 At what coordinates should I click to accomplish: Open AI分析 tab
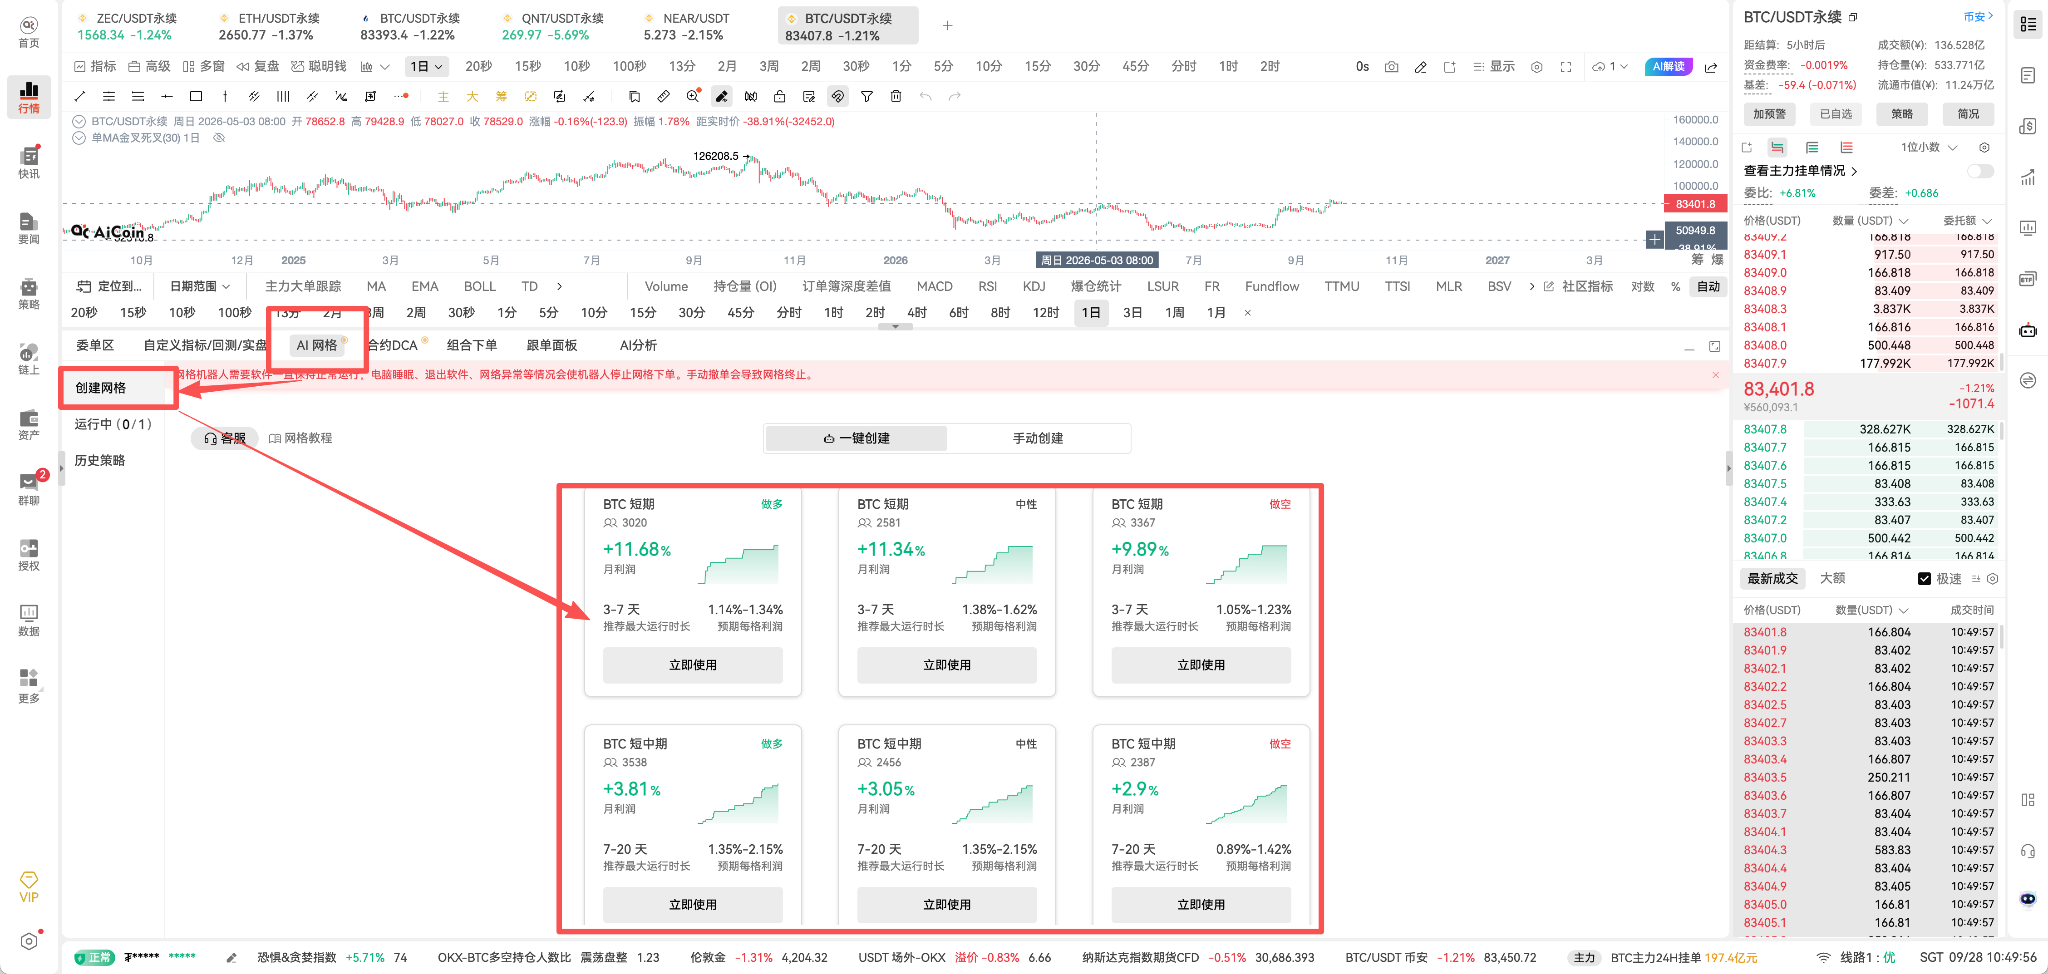pos(638,345)
